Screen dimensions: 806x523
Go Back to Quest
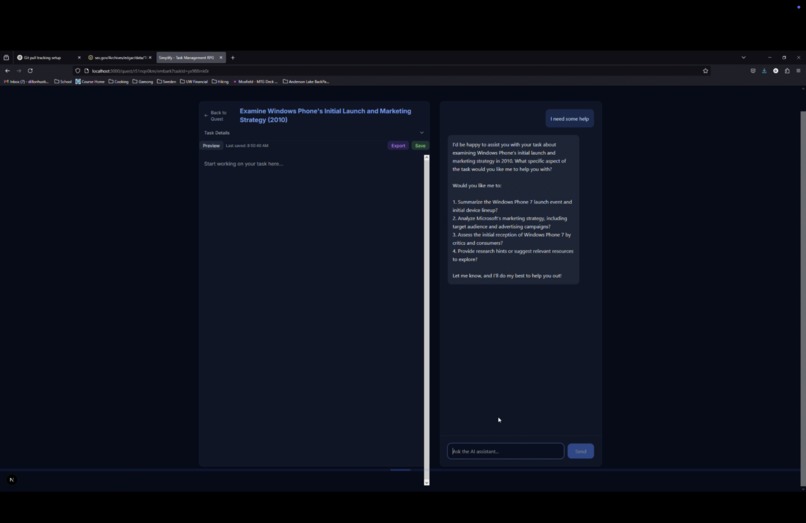215,116
